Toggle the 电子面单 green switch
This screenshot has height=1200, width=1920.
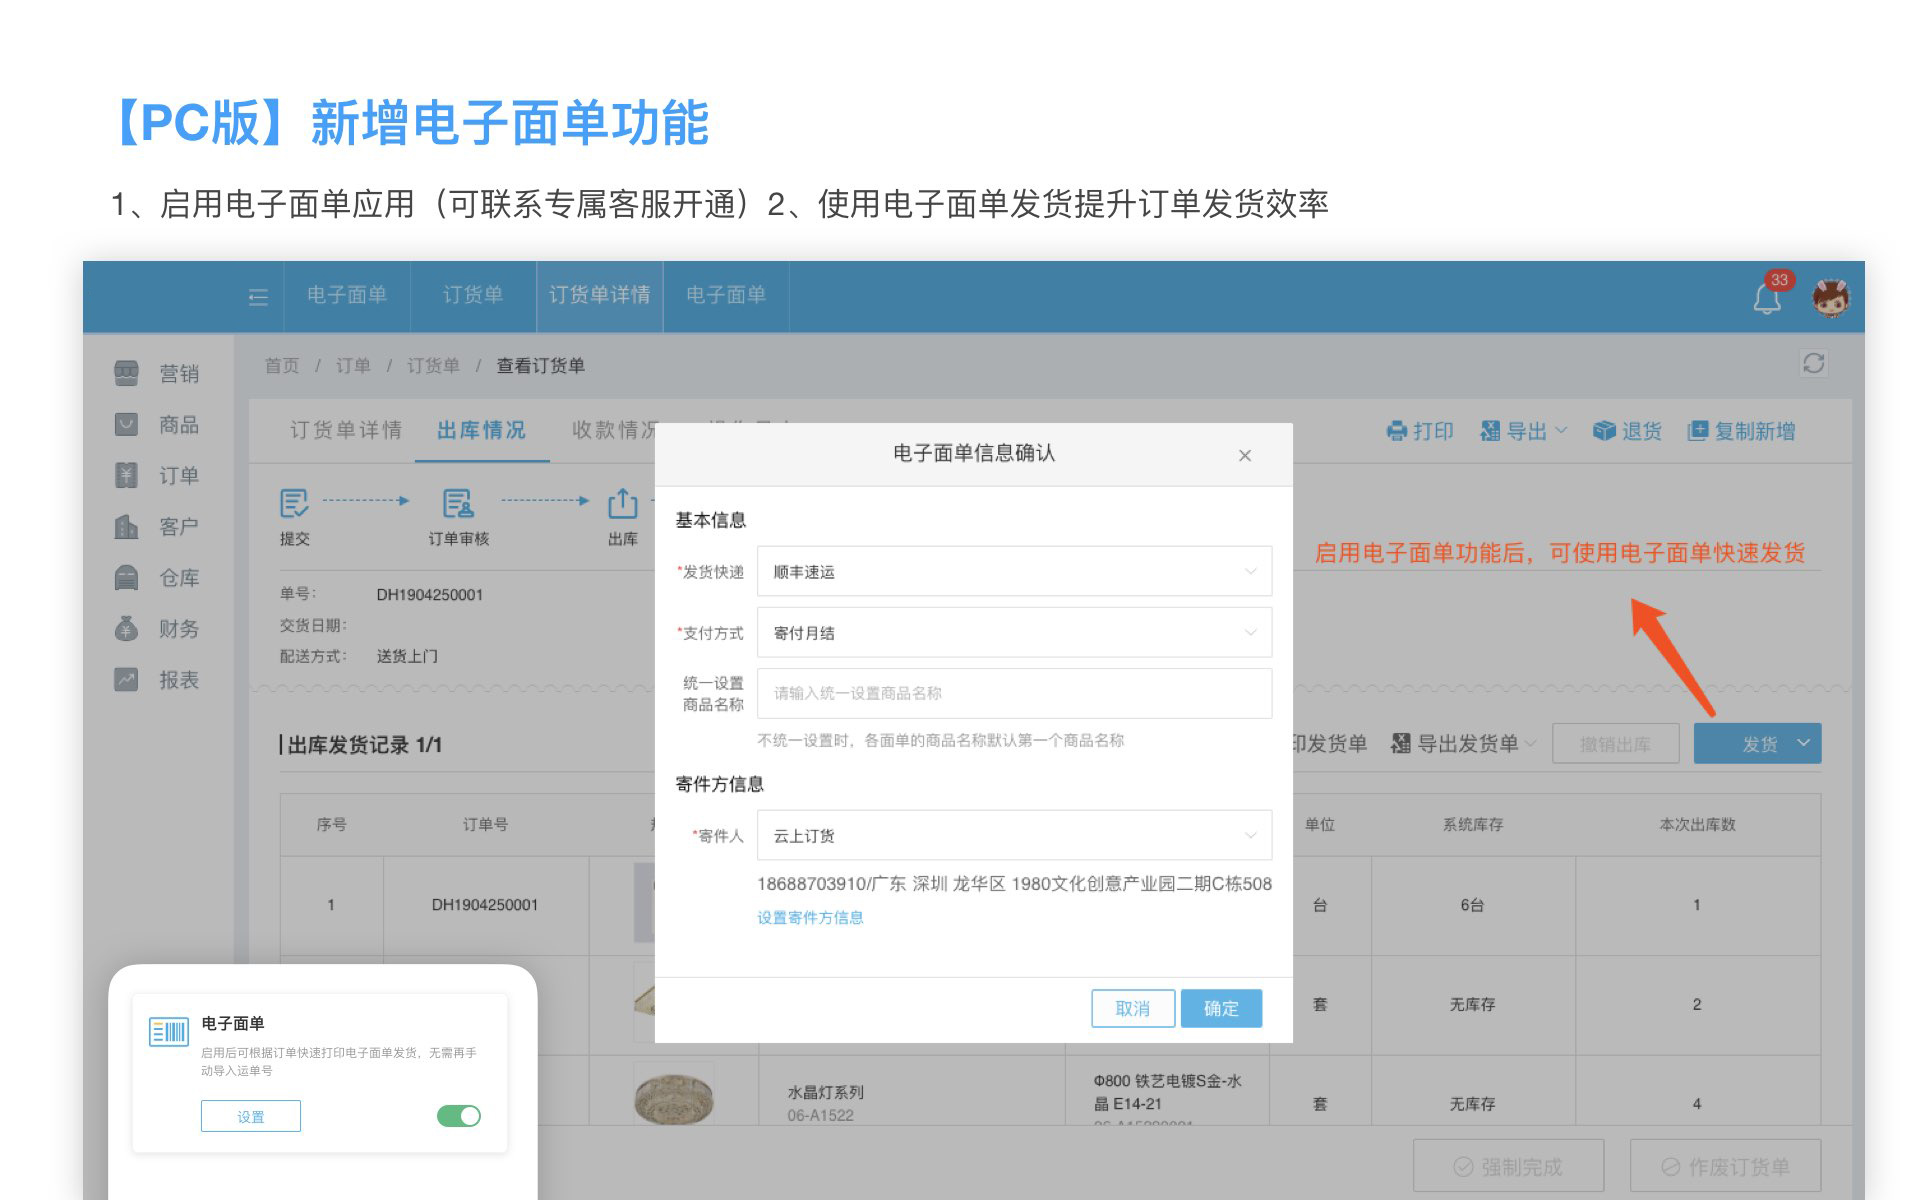point(459,1116)
